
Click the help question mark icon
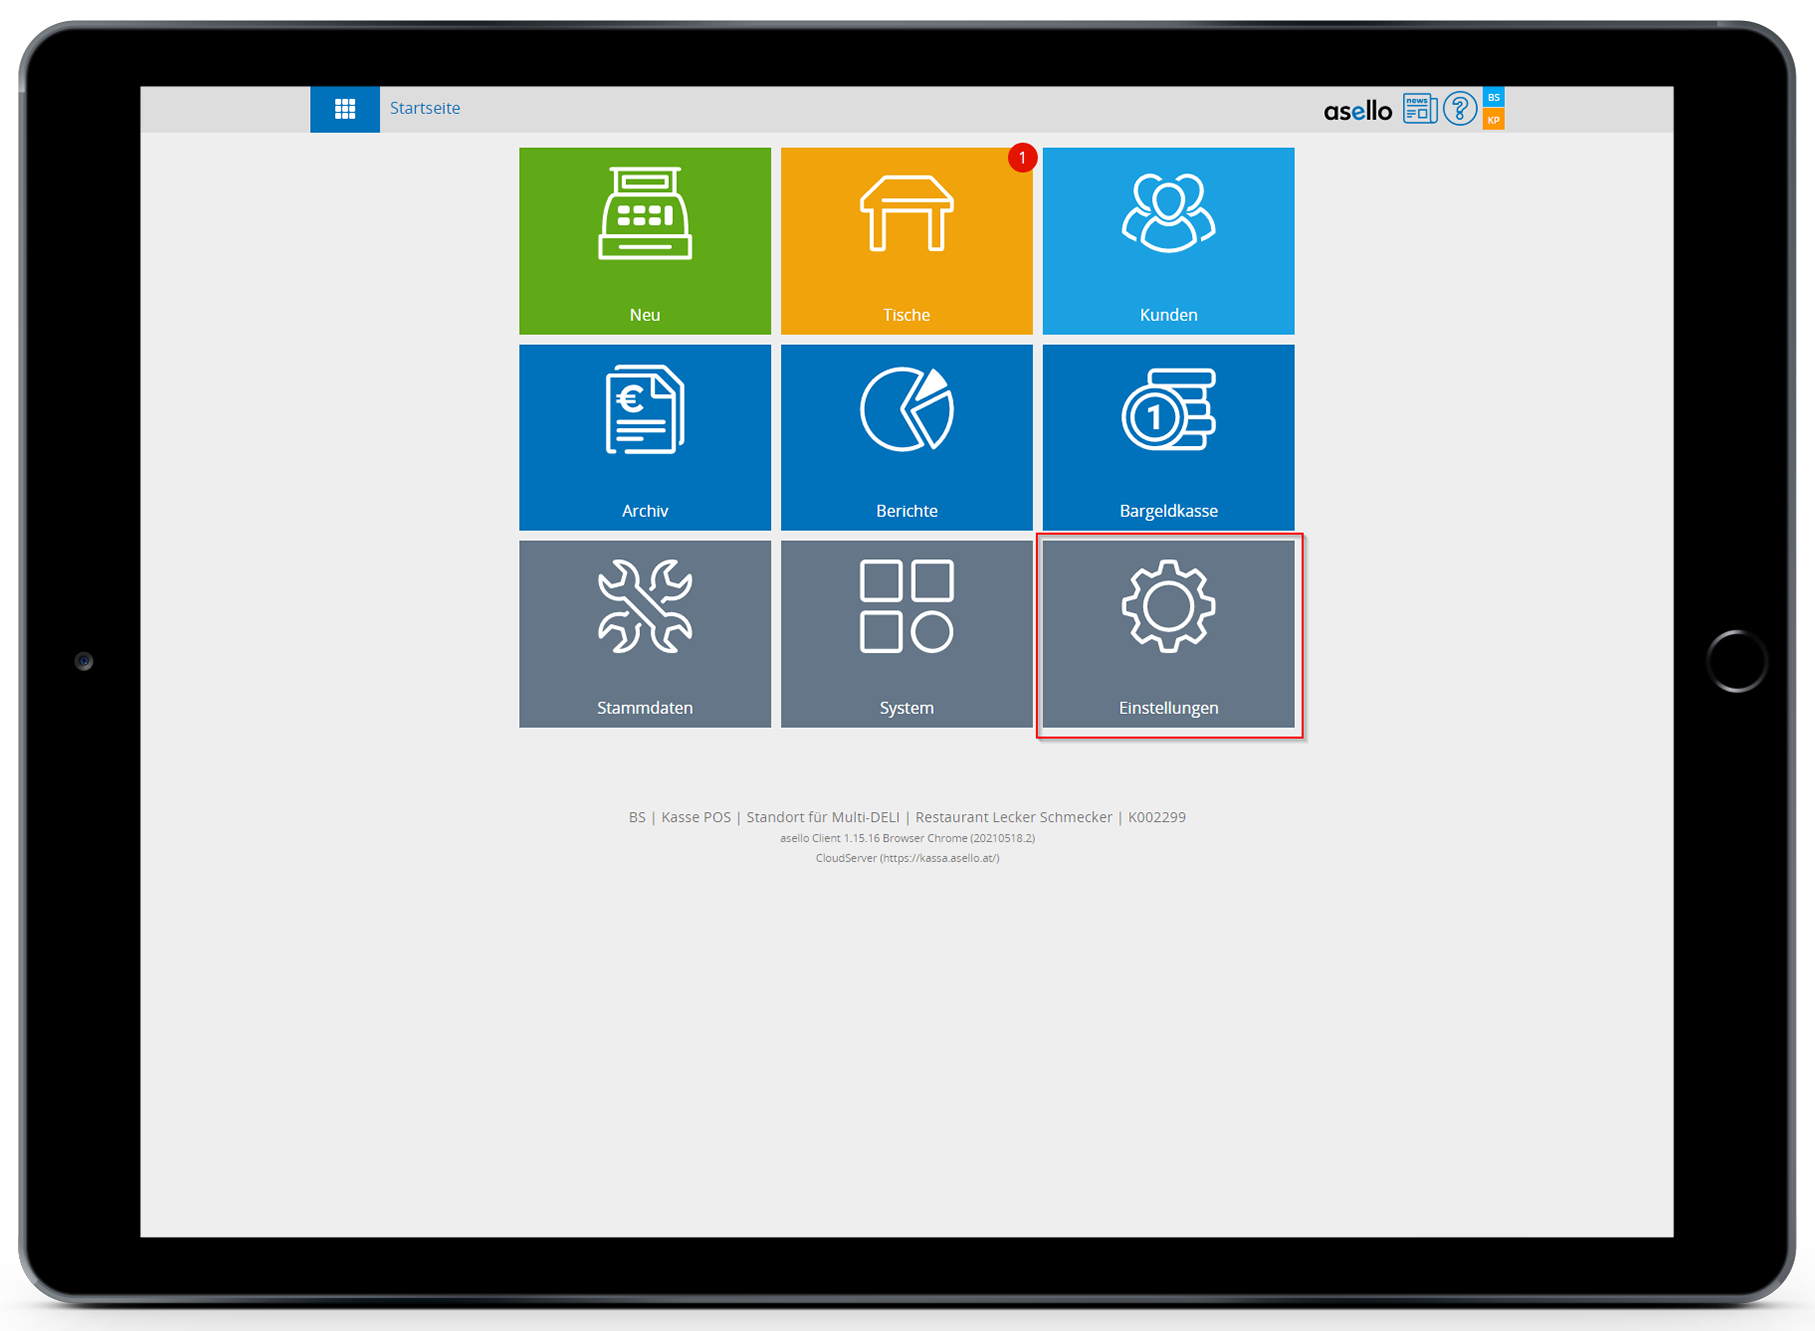point(1460,108)
